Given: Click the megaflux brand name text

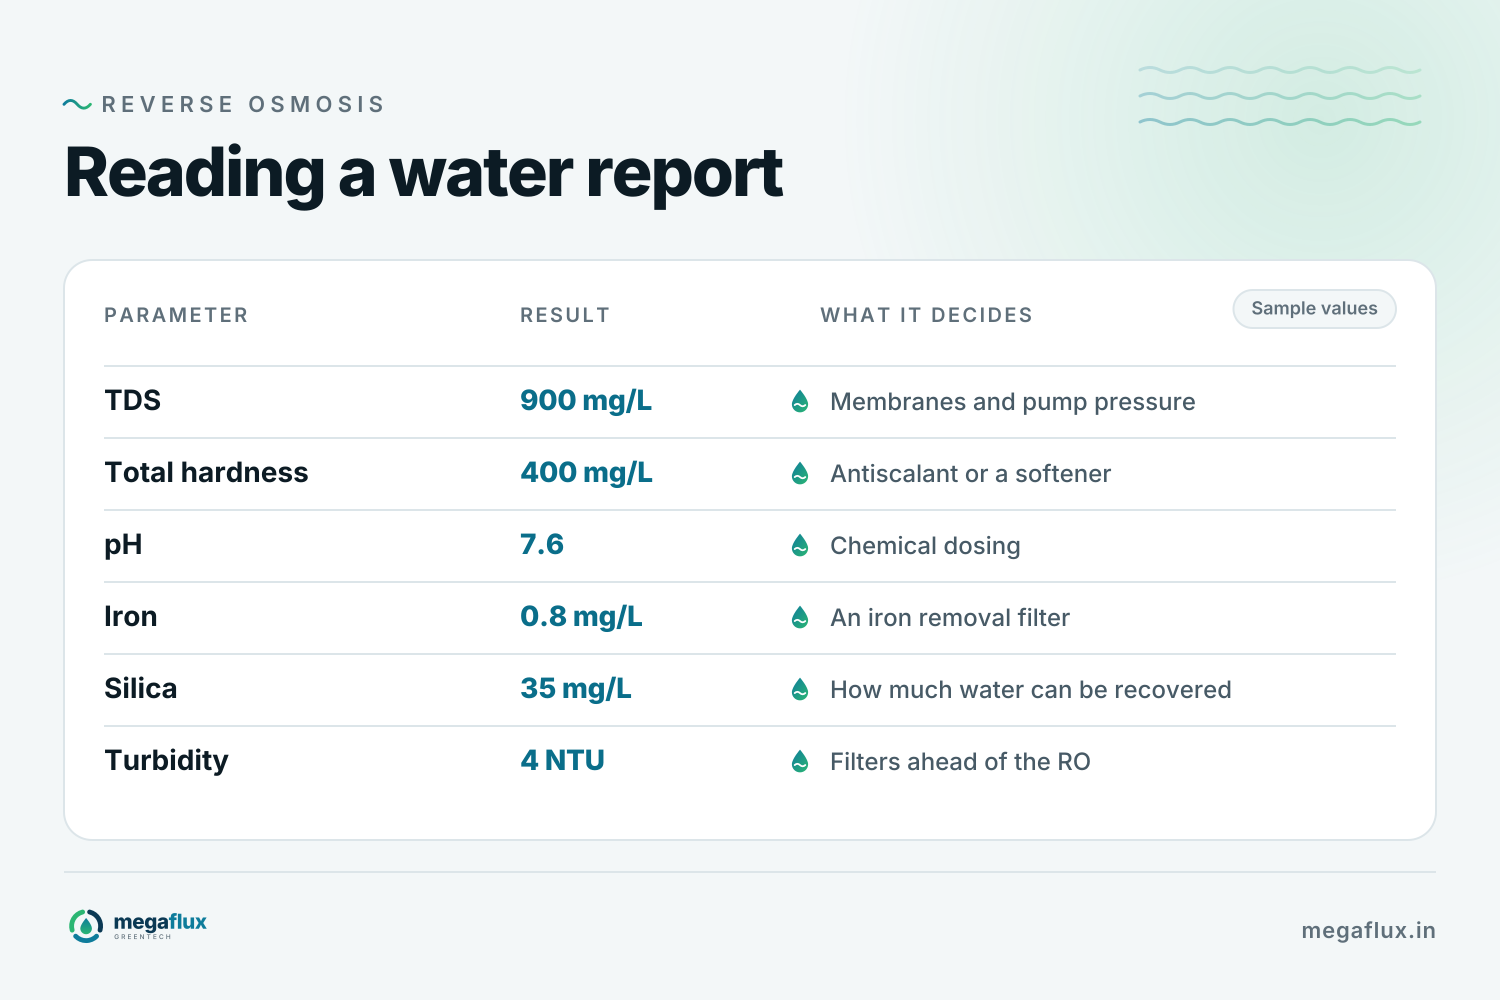Looking at the screenshot, I should point(160,922).
